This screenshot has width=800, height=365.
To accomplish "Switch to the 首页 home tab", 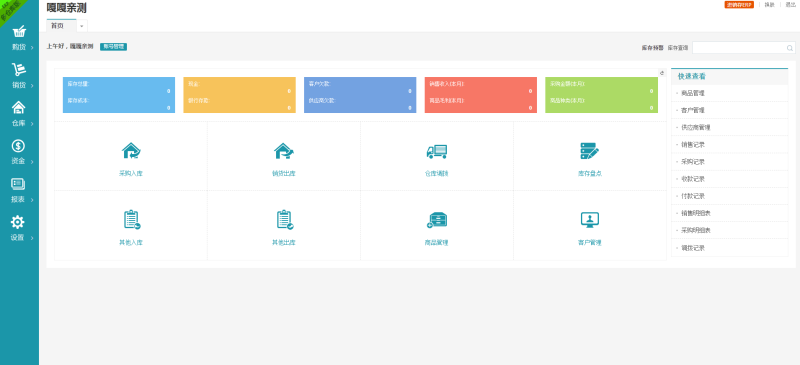I will (58, 26).
